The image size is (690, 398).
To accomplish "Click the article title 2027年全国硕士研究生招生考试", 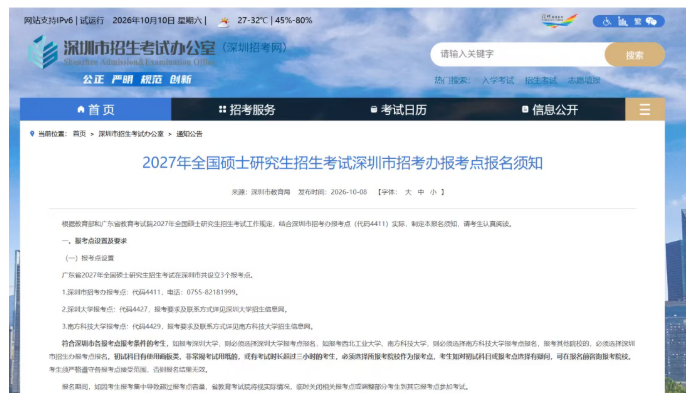I will tap(342, 163).
